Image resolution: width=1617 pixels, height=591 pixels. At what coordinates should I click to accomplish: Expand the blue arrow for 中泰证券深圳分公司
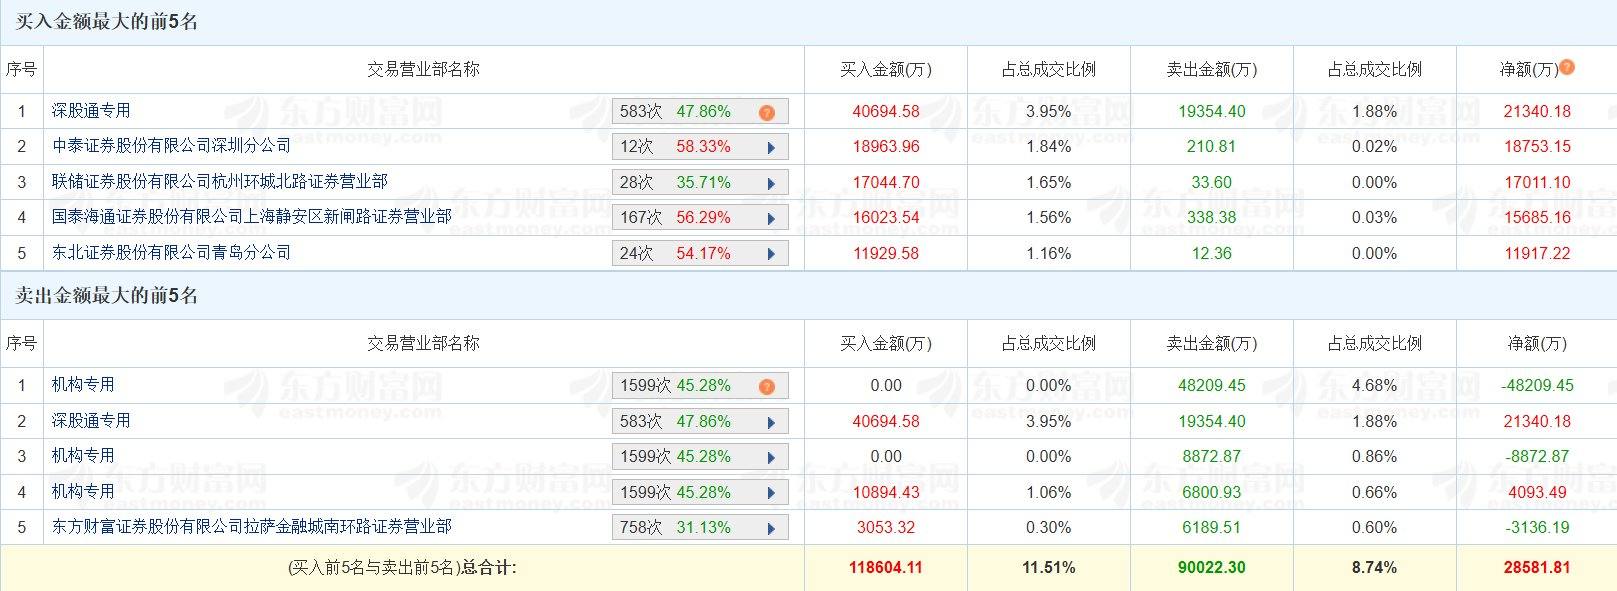coord(771,147)
